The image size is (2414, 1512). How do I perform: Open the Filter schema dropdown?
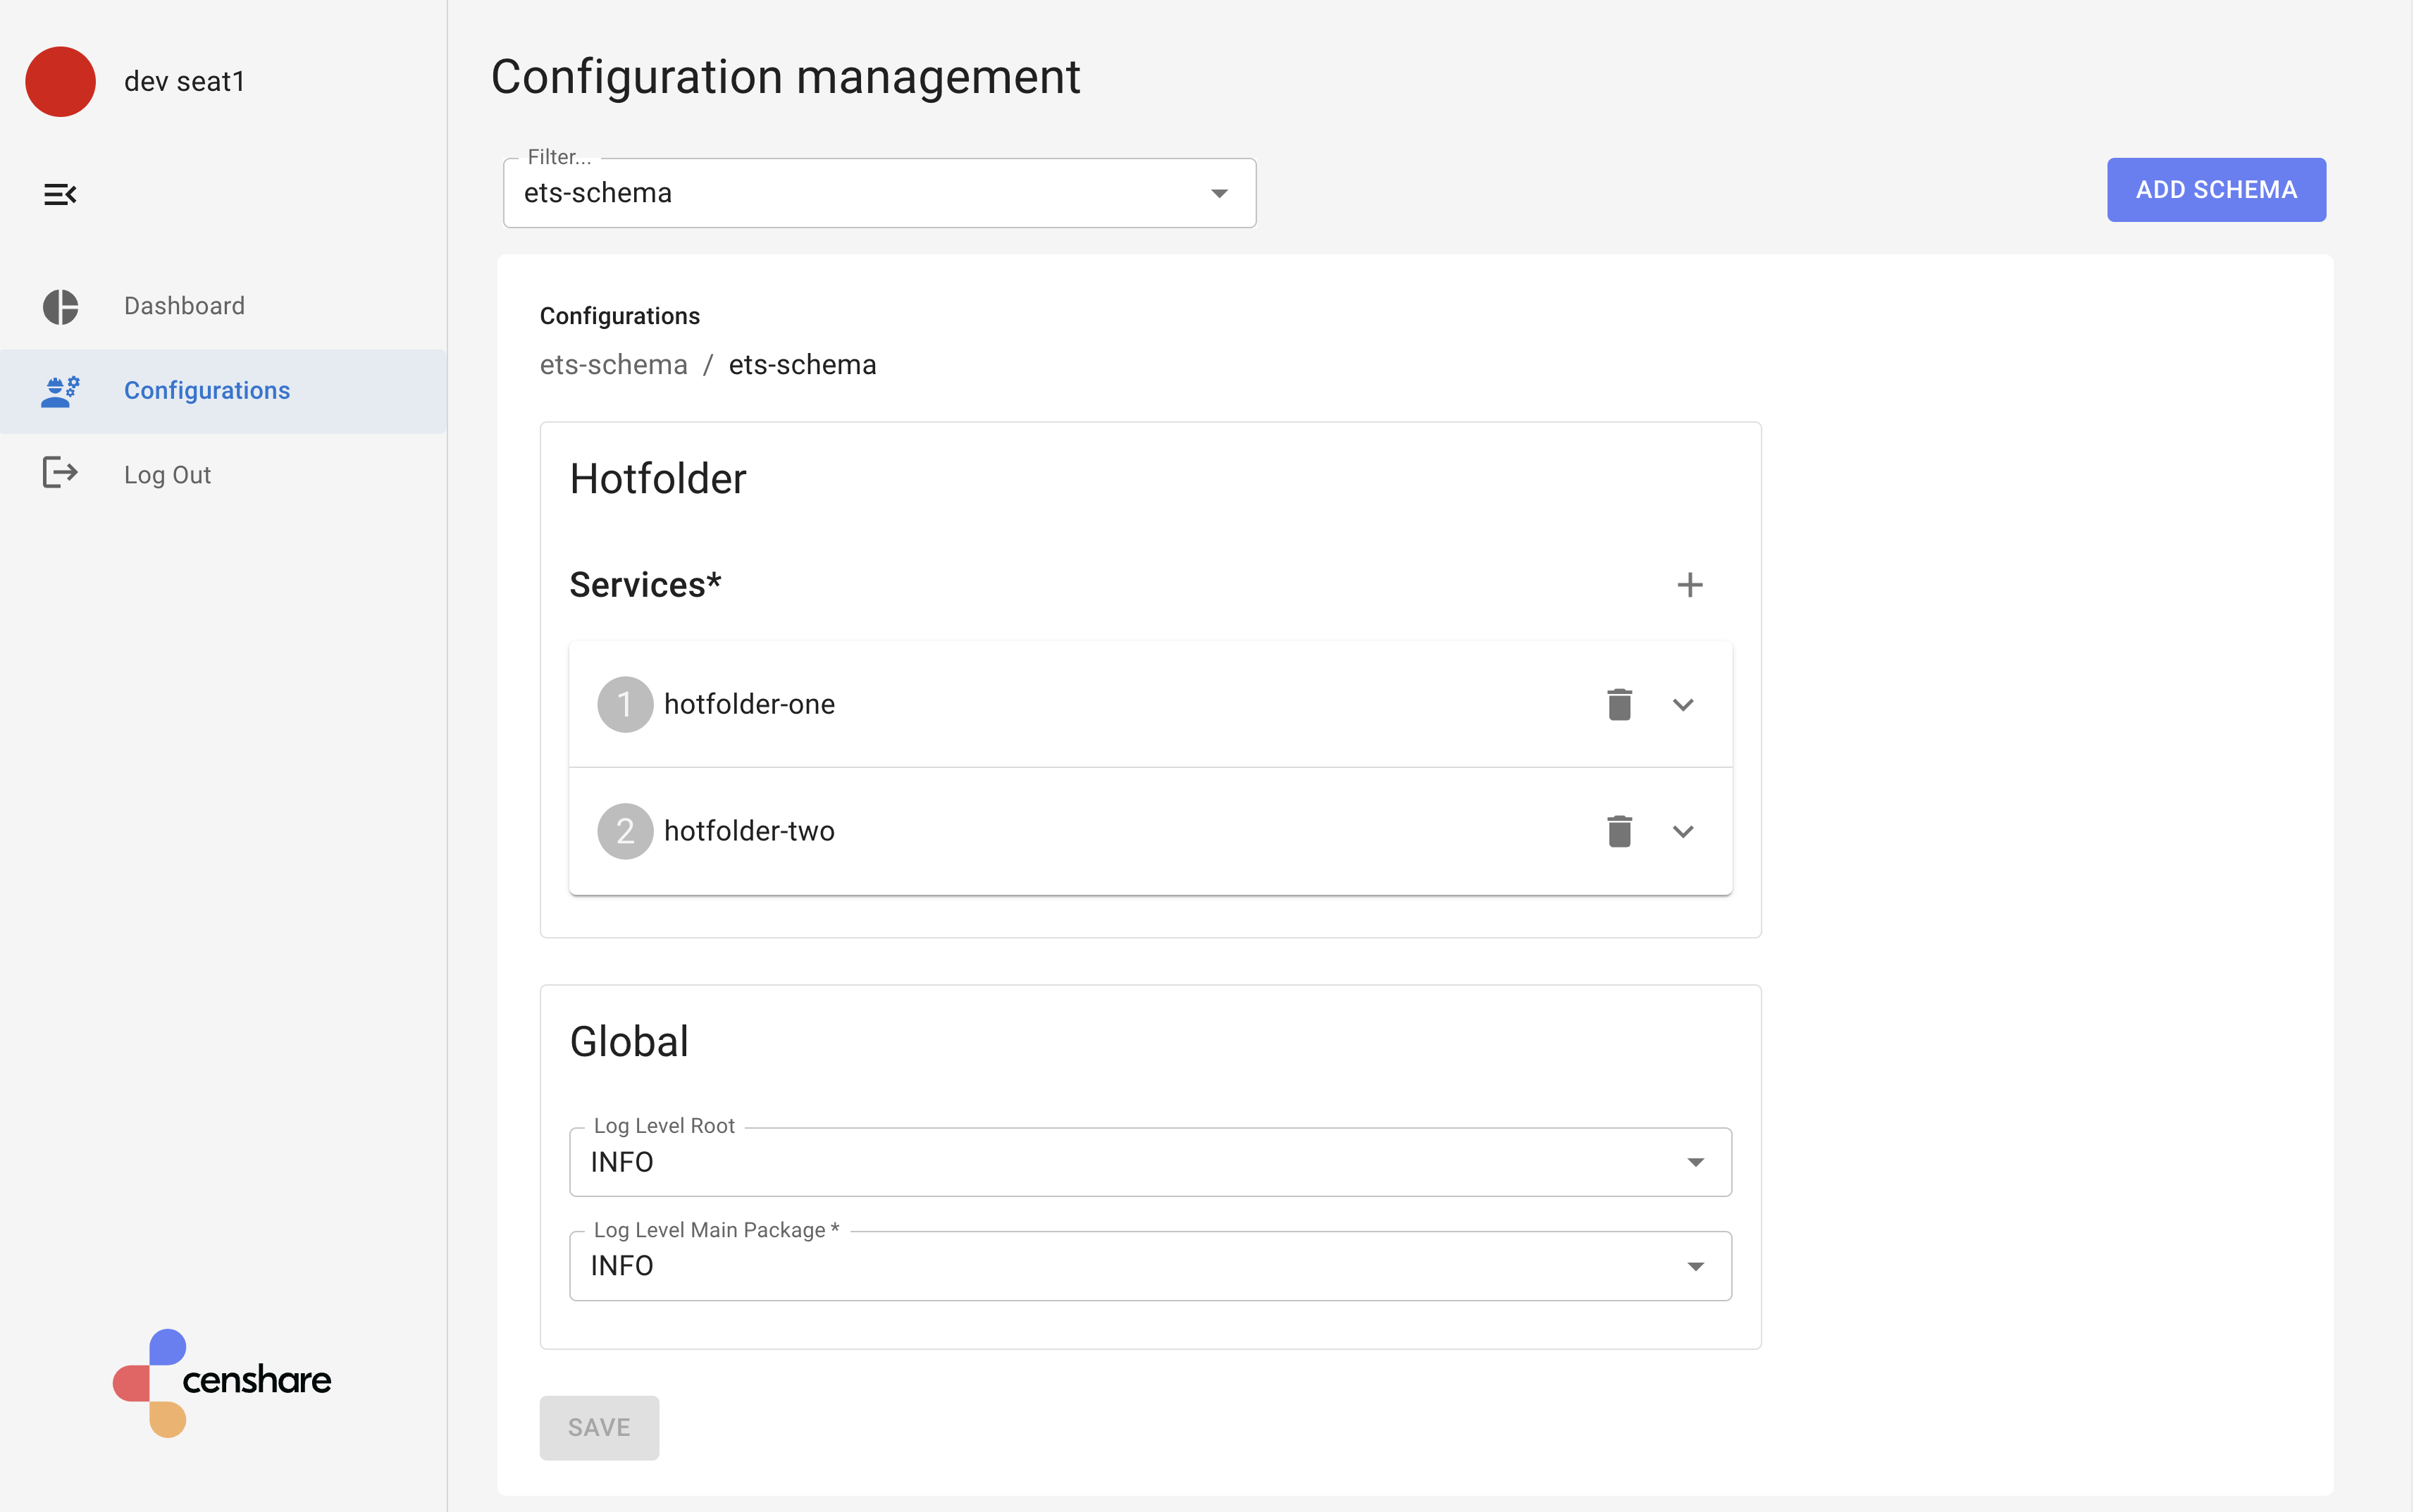(x=1219, y=193)
